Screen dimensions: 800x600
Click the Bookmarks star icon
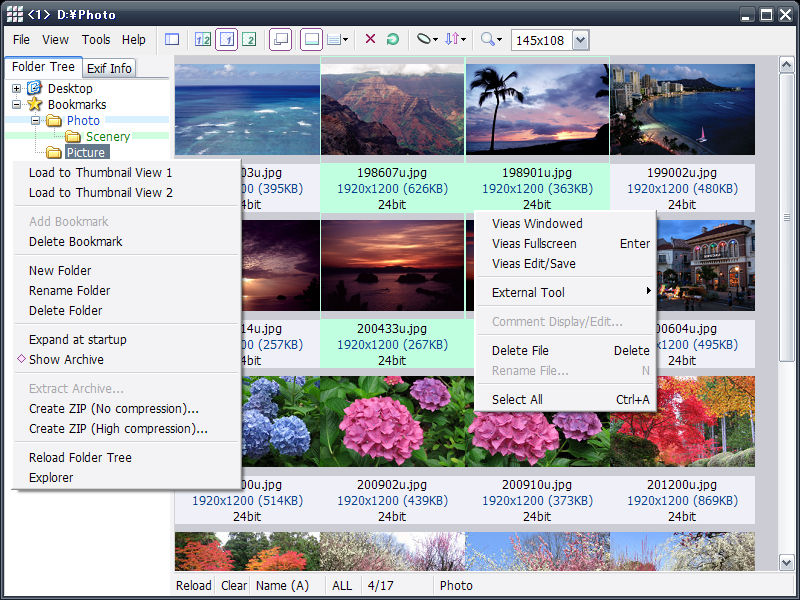34,104
